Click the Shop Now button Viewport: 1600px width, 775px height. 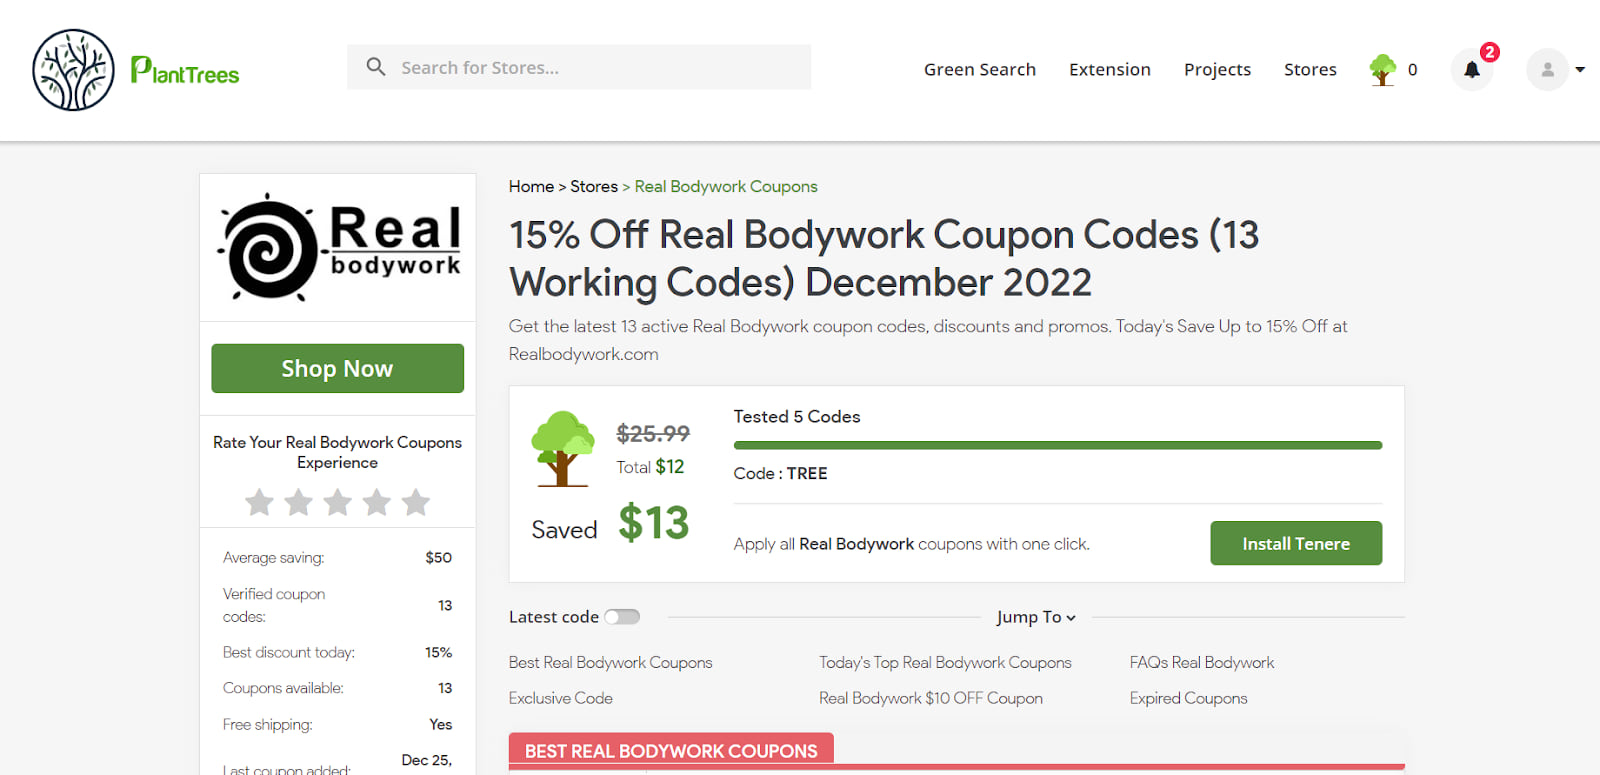click(338, 368)
